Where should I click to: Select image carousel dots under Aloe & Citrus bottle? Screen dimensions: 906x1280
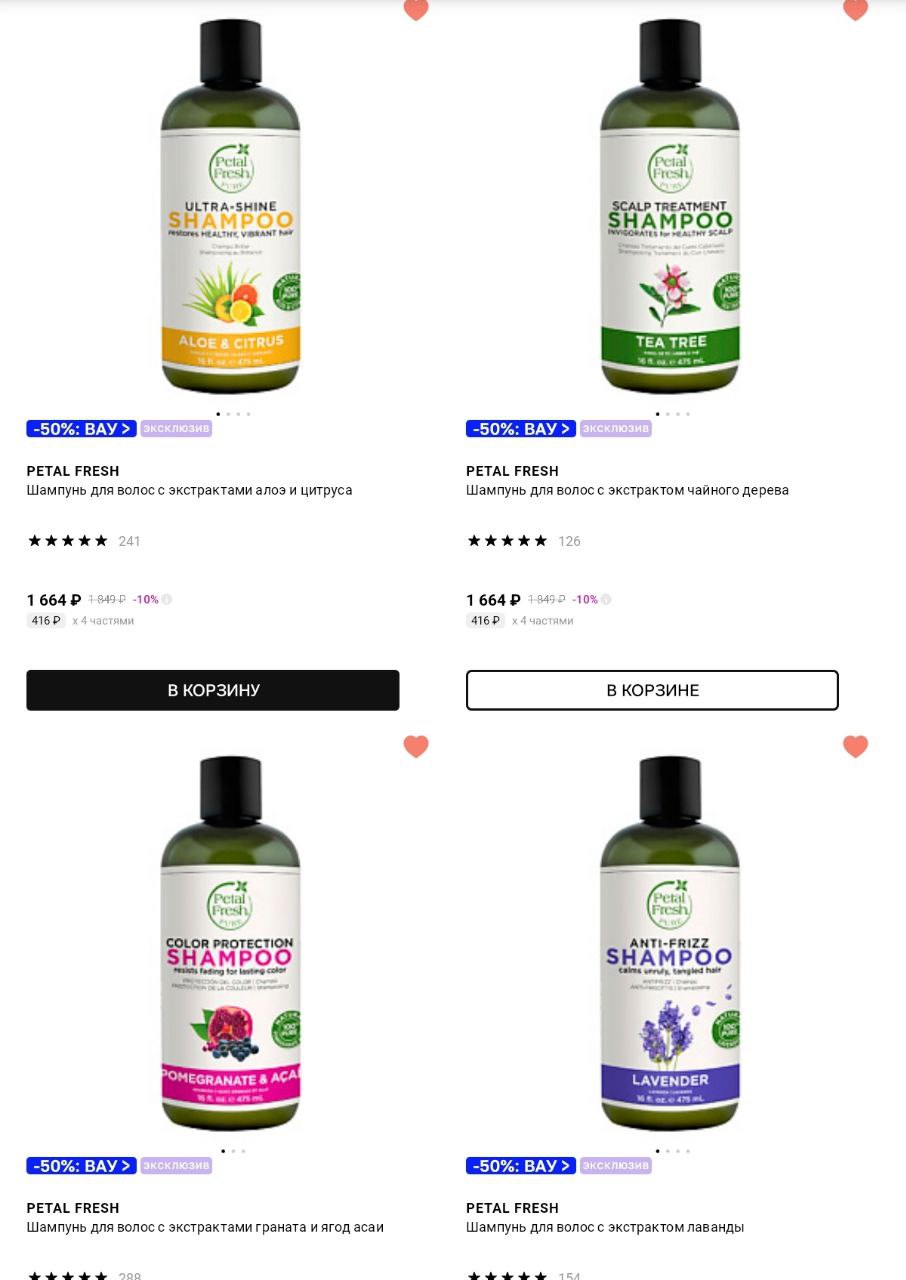click(x=233, y=414)
